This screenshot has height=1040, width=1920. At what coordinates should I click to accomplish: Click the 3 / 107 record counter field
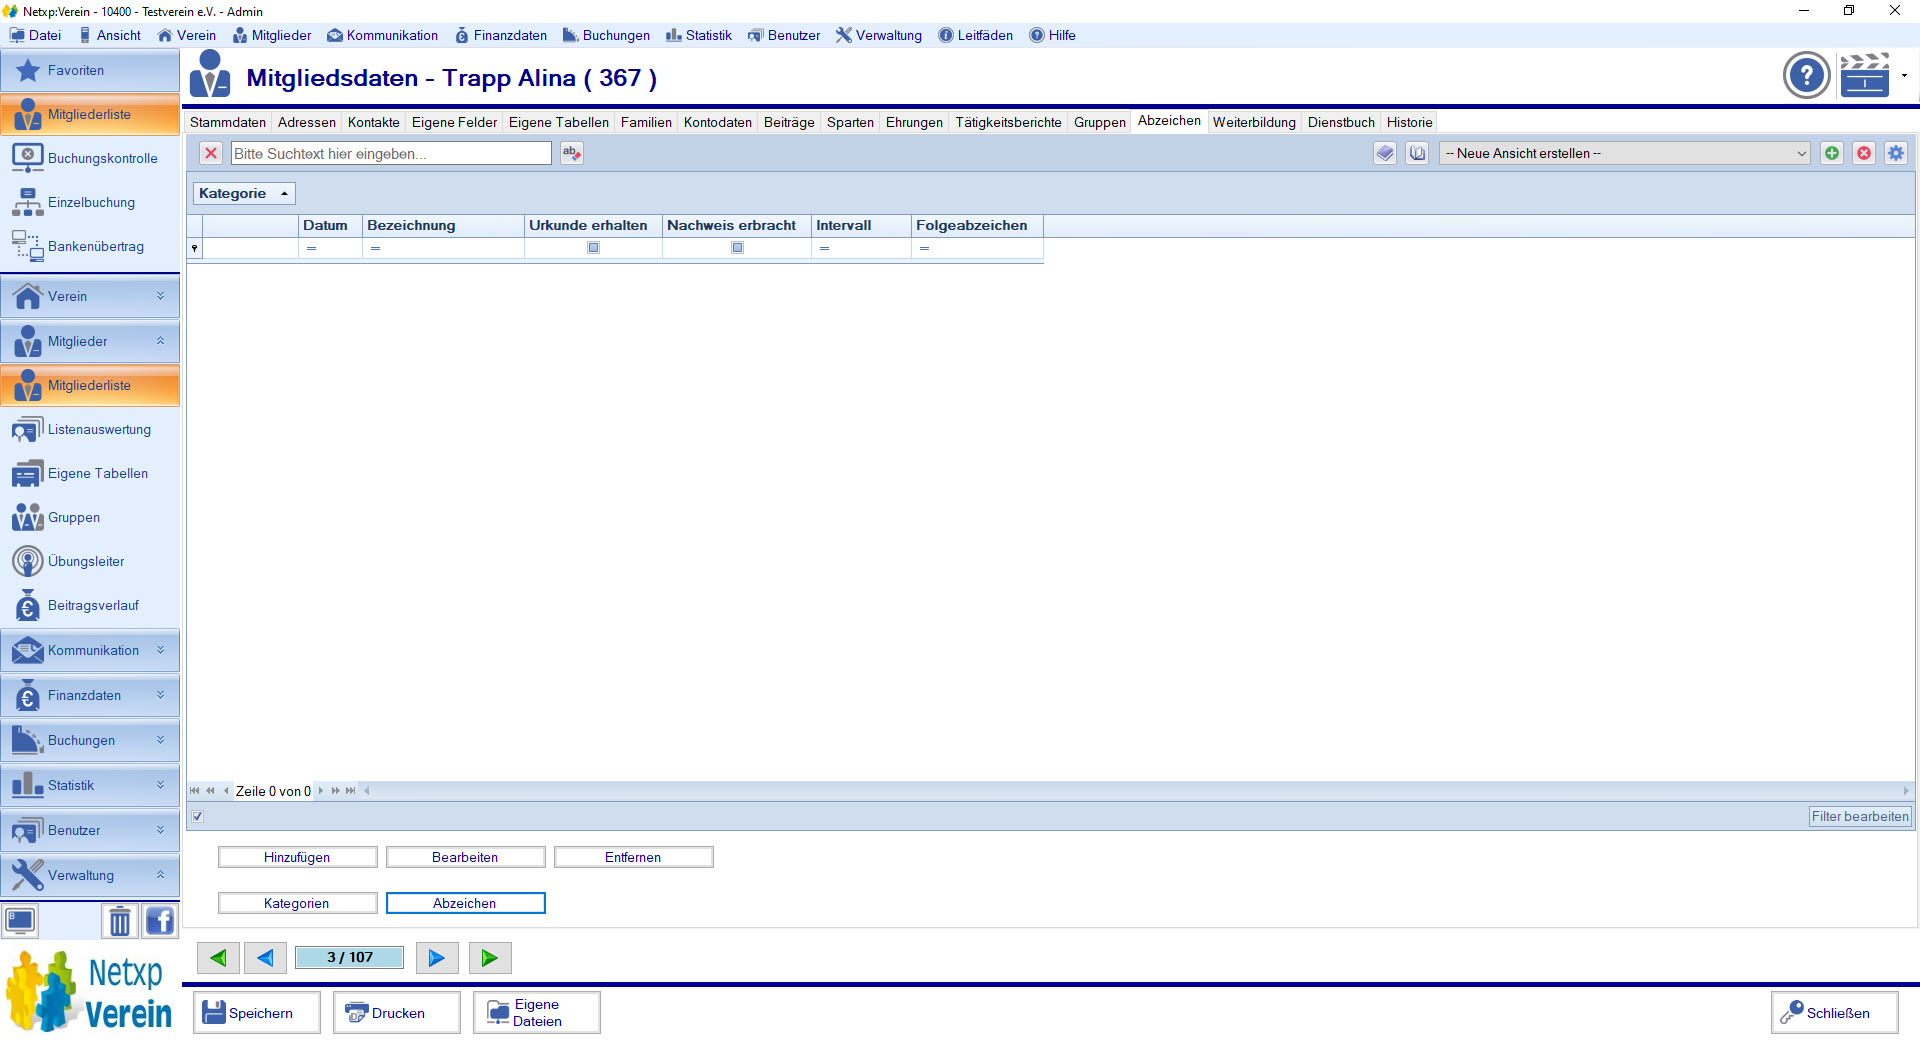pos(350,958)
